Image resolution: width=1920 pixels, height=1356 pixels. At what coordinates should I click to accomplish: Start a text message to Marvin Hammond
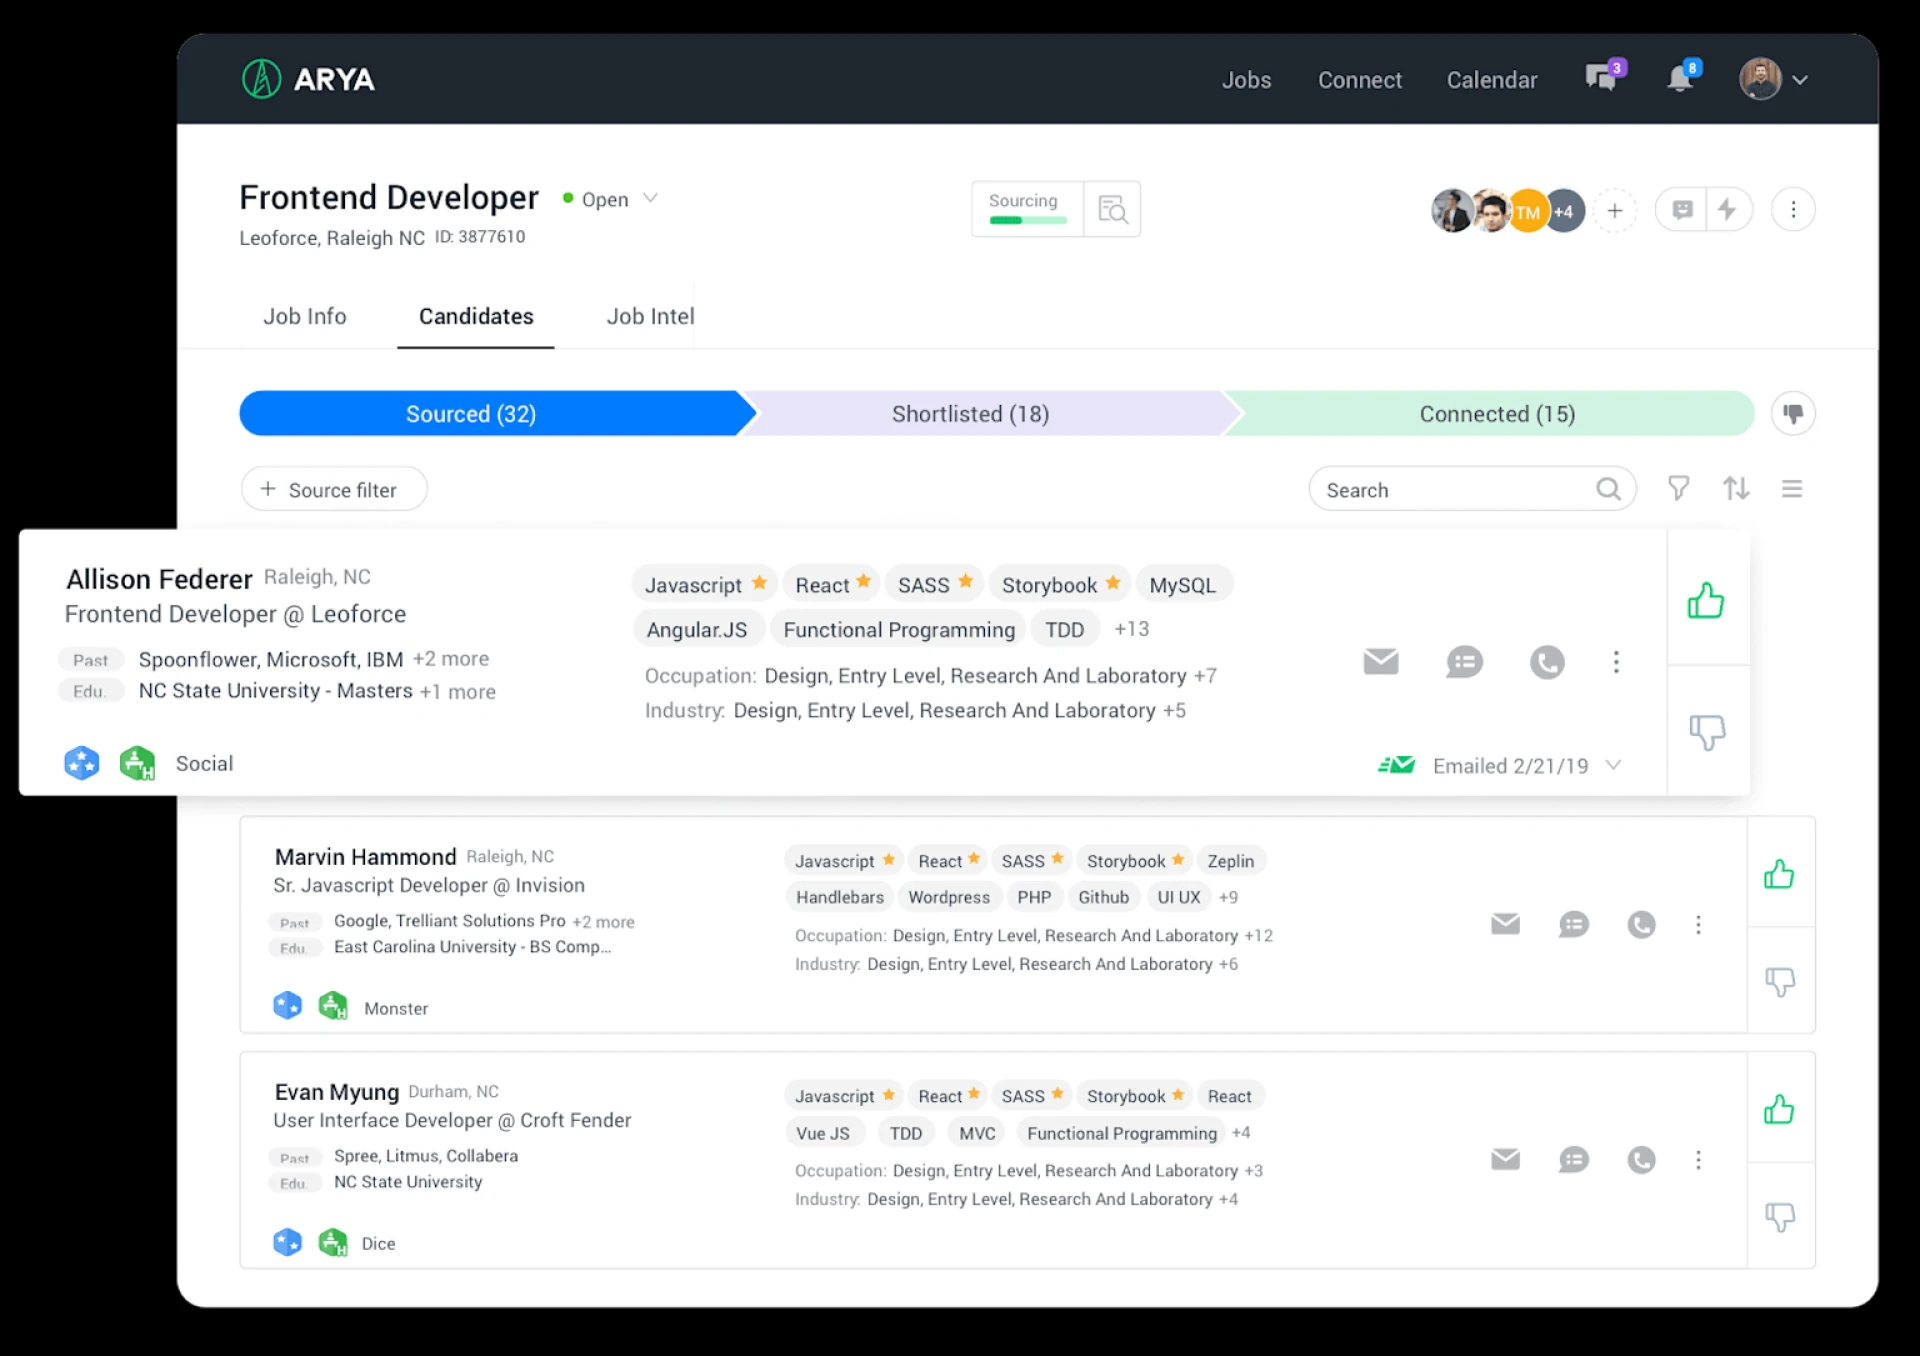pyautogui.click(x=1574, y=924)
